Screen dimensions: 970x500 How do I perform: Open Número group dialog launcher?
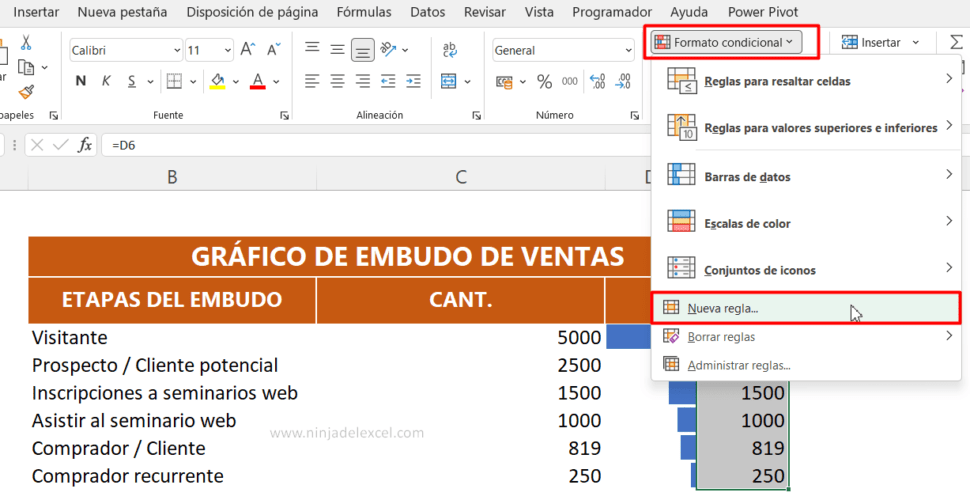click(x=634, y=115)
